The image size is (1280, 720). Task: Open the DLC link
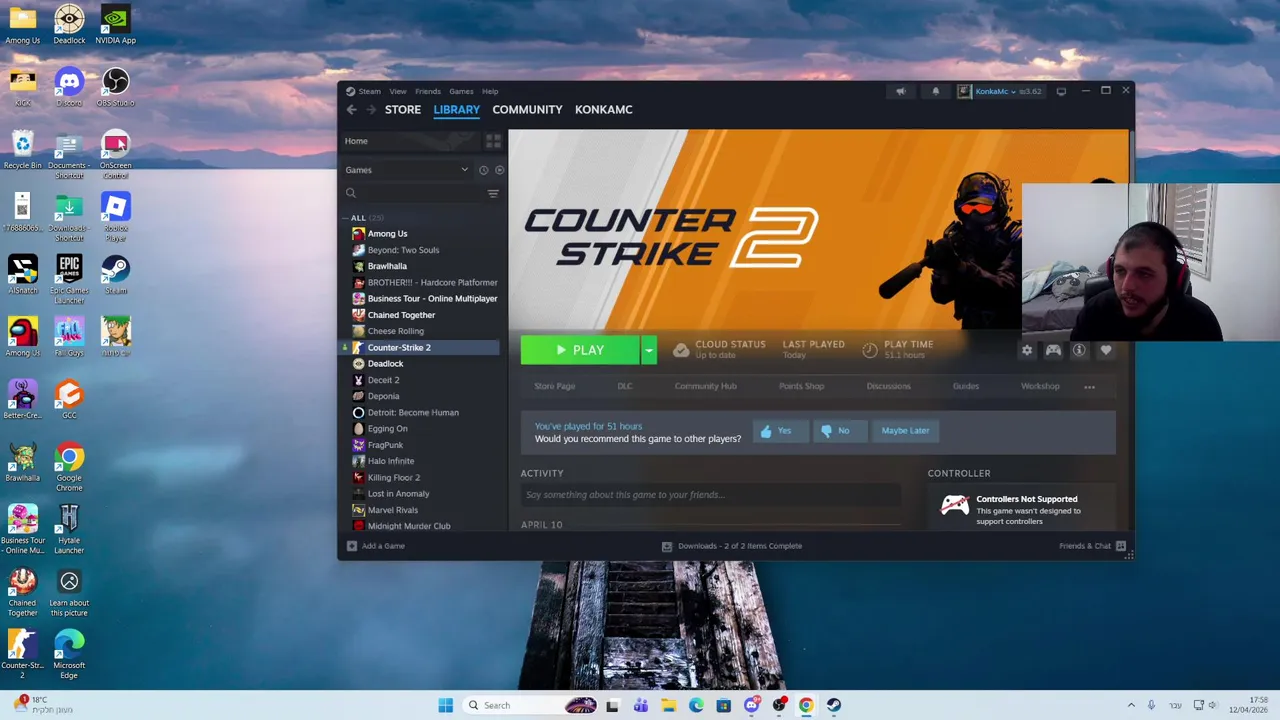click(x=625, y=386)
